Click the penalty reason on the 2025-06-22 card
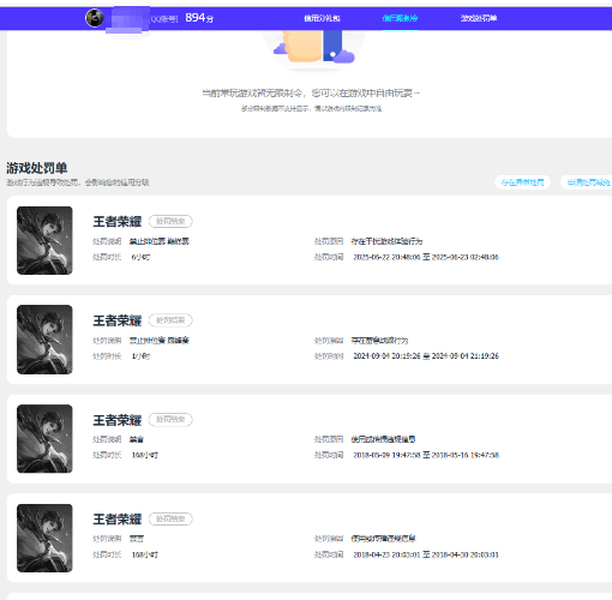 (x=387, y=242)
